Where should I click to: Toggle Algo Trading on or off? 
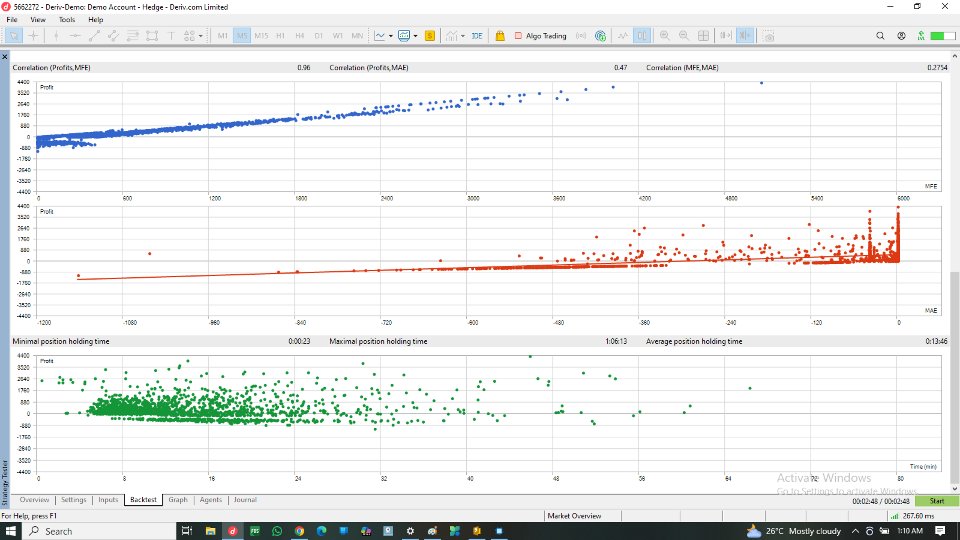(x=539, y=36)
